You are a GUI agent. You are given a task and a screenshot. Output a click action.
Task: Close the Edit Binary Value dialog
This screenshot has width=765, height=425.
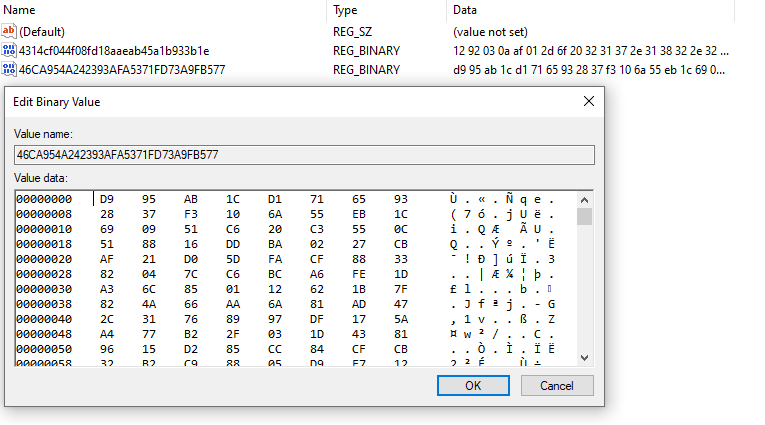tap(588, 101)
